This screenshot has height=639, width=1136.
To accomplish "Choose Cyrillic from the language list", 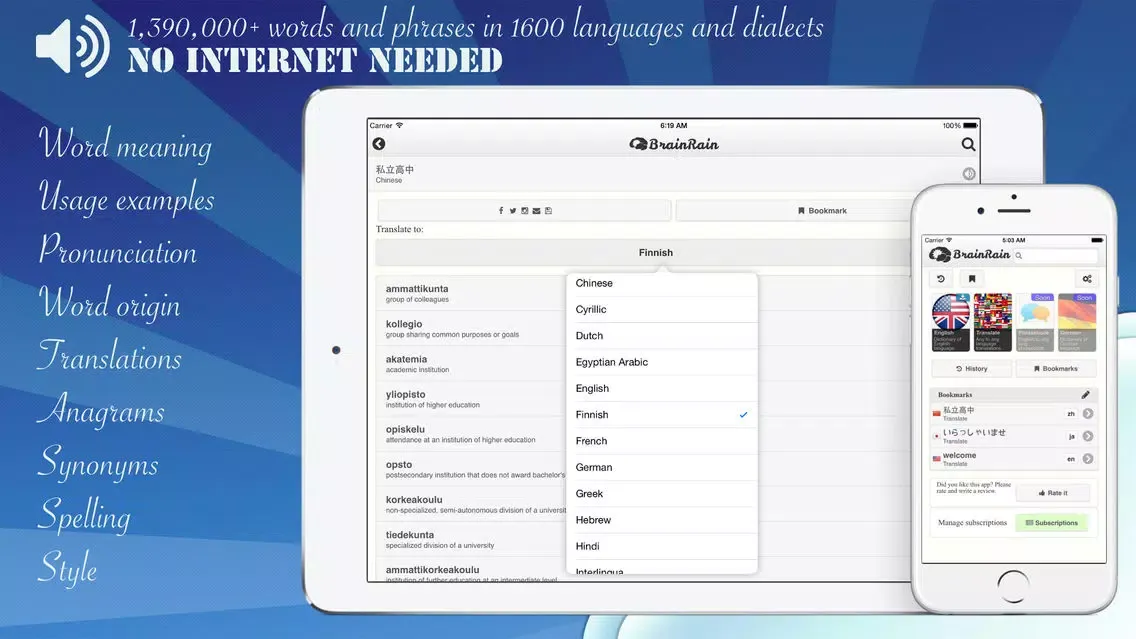I will pos(661,309).
